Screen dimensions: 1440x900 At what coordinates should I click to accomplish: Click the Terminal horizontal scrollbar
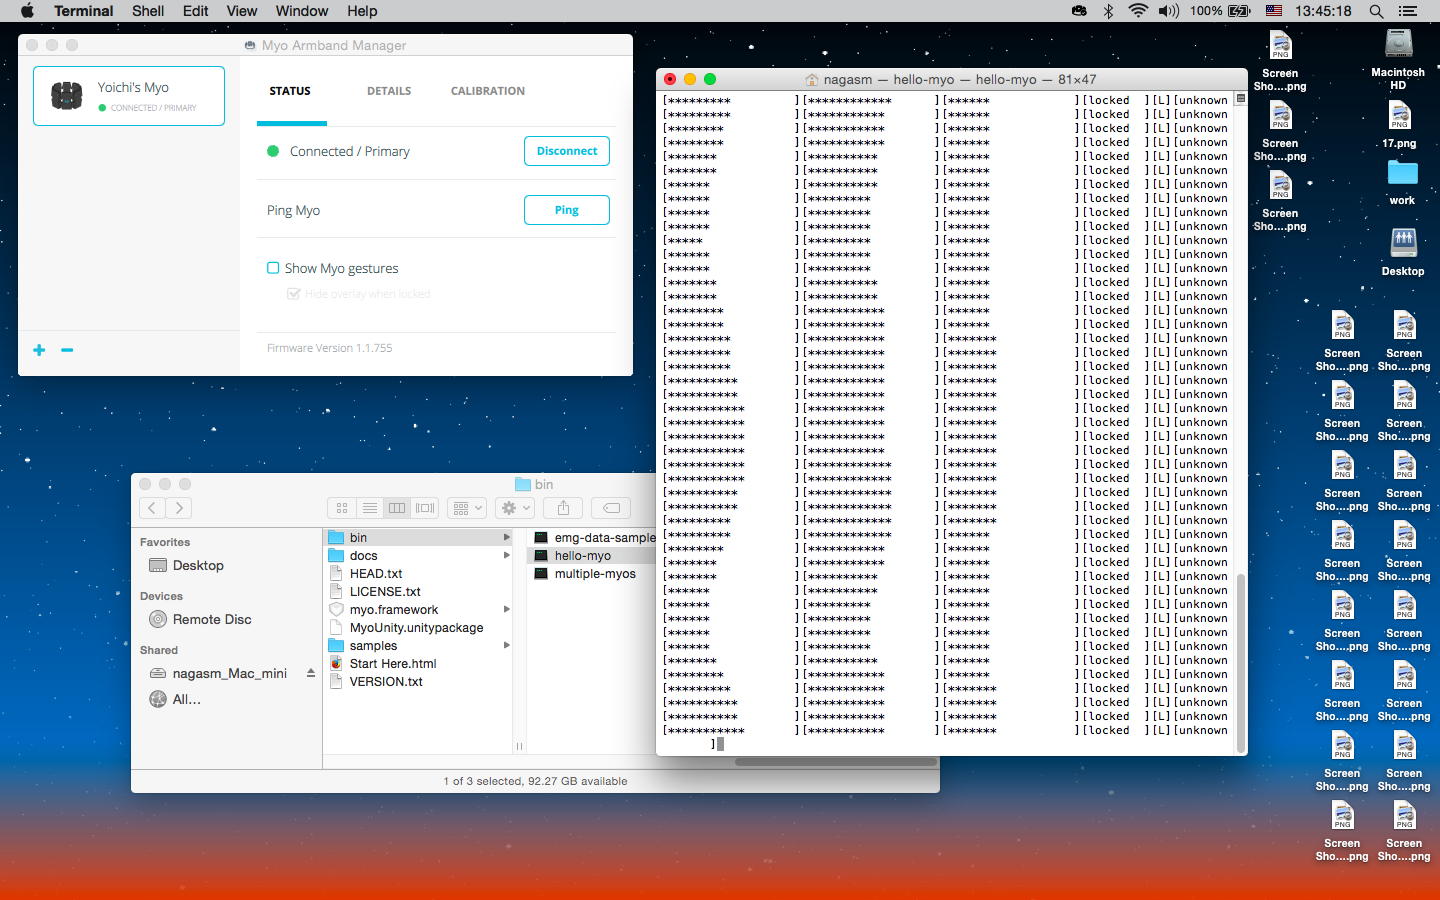pos(835,762)
